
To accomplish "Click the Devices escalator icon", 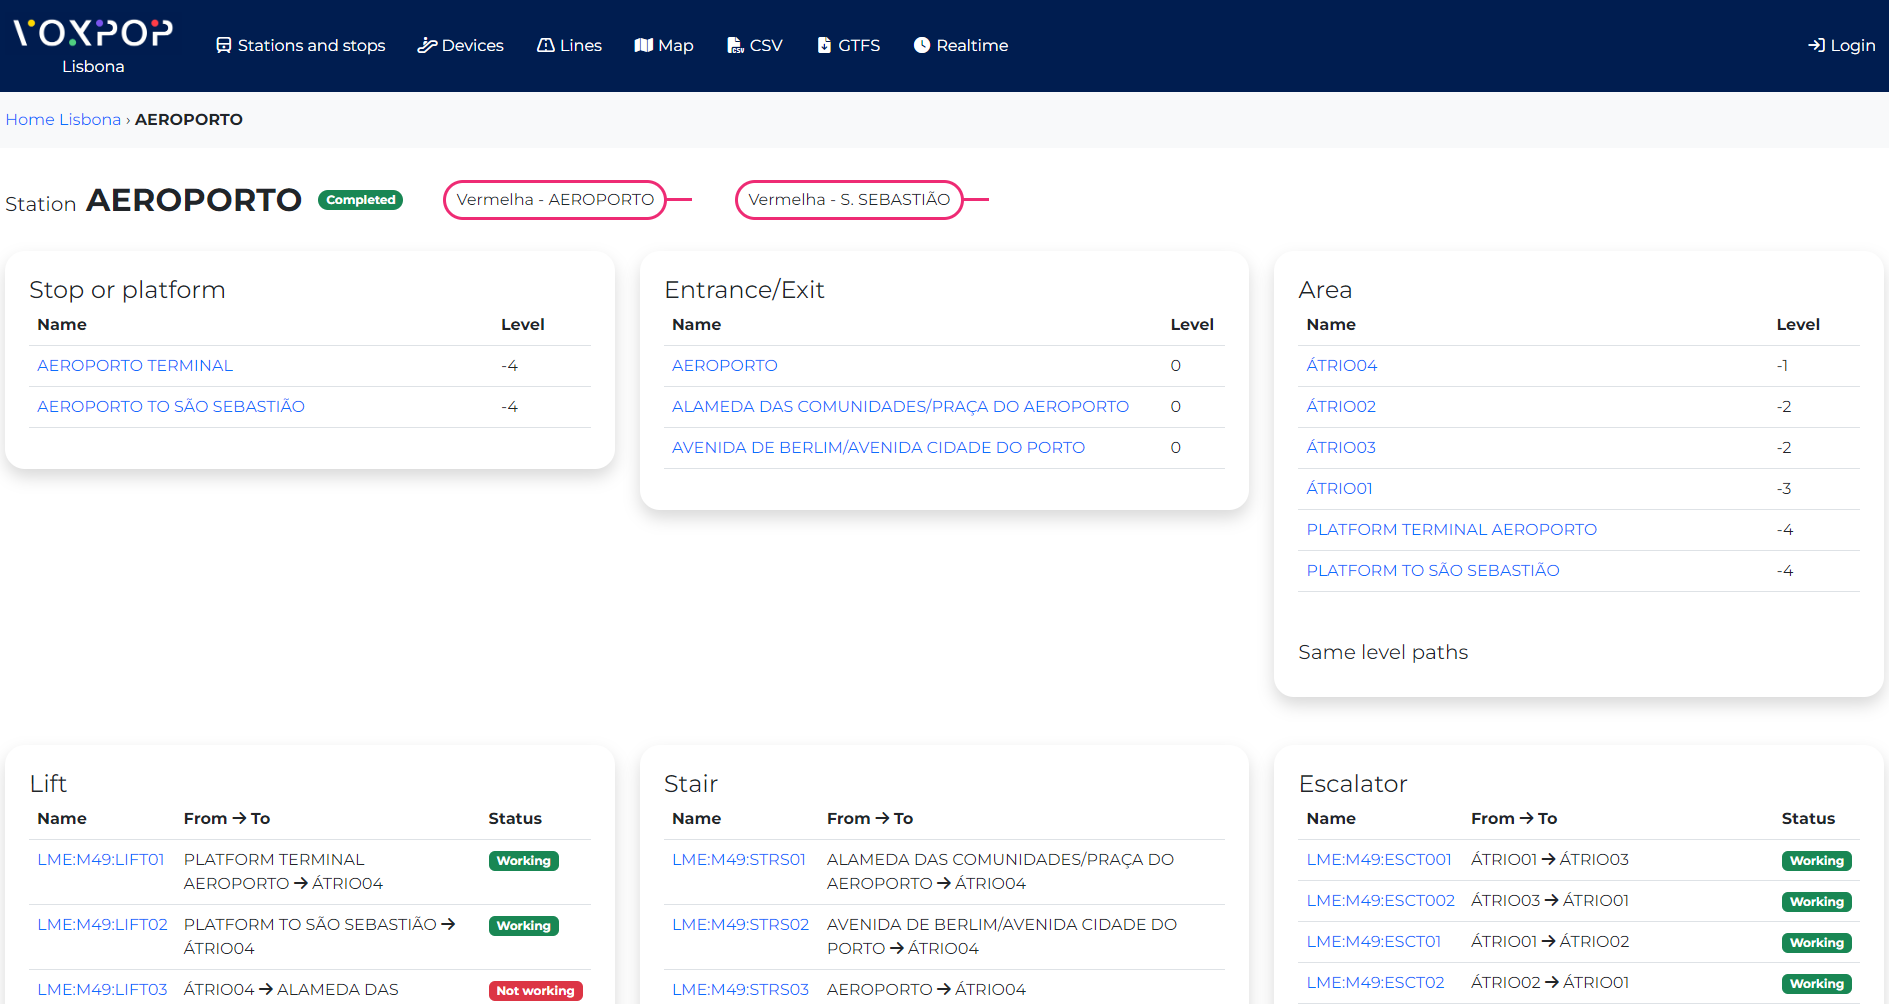I will [x=427, y=45].
